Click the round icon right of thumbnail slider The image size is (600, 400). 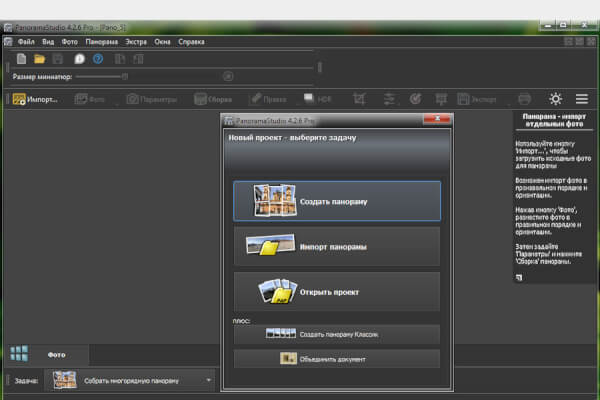pos(228,76)
